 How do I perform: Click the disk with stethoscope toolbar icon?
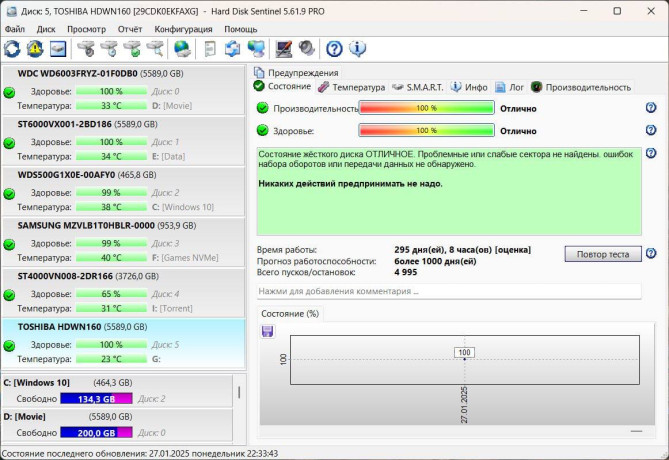(87, 49)
